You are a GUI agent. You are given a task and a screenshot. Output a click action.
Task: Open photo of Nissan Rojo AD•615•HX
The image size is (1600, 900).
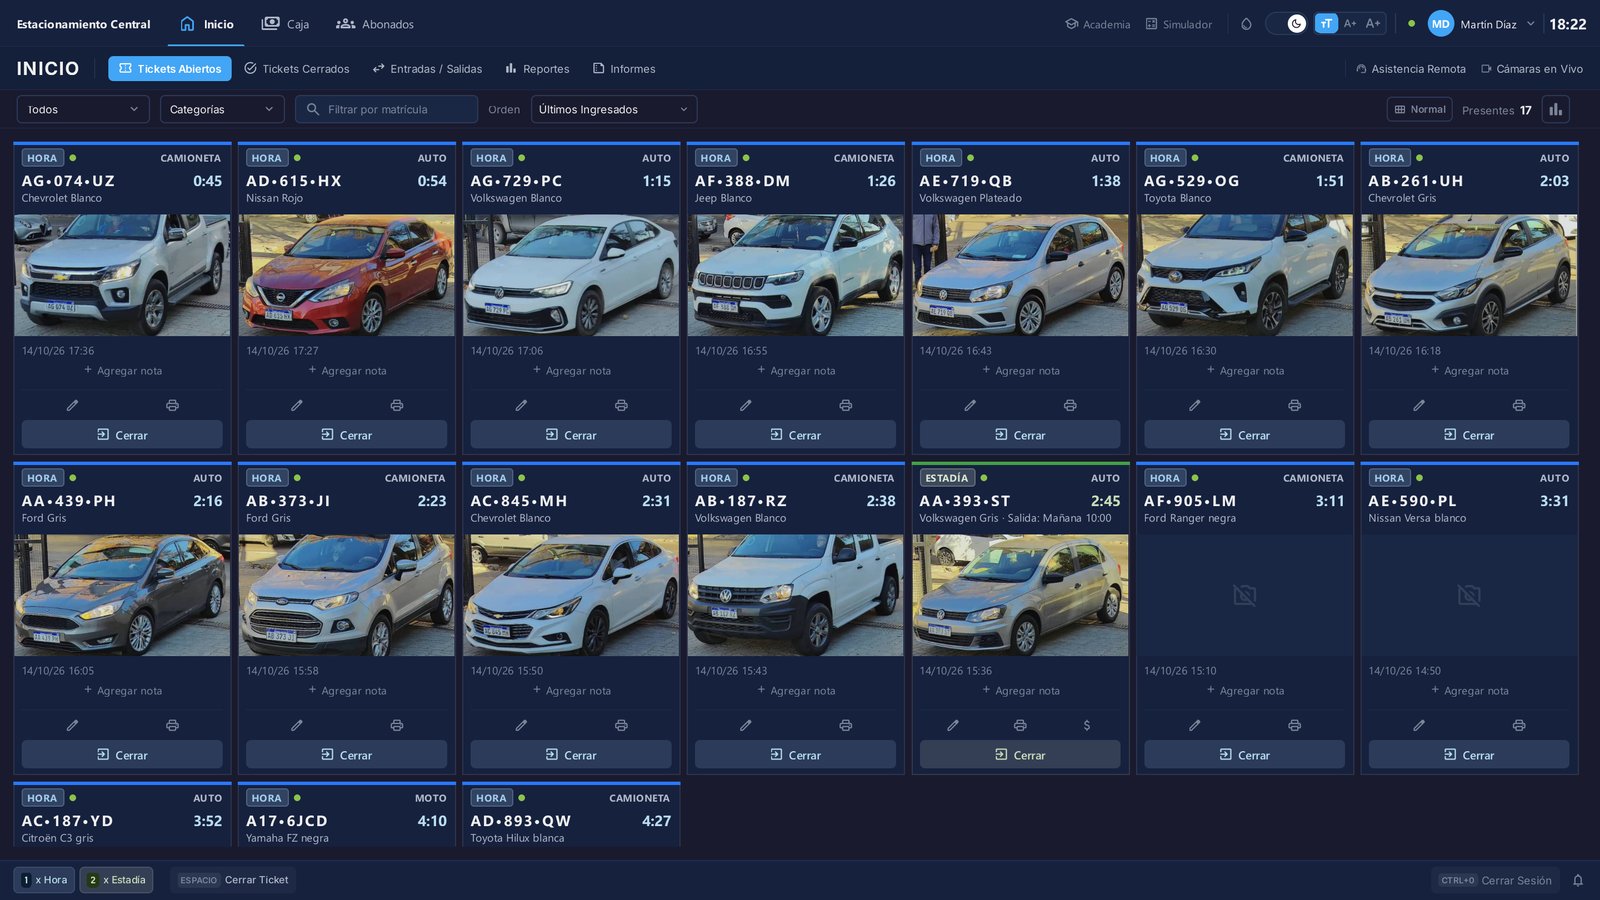coord(346,275)
